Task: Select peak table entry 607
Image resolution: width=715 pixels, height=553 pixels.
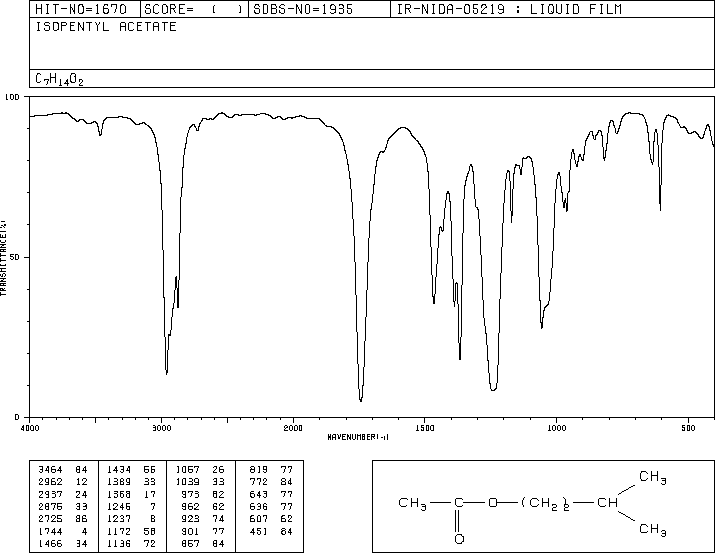Action: click(271, 519)
